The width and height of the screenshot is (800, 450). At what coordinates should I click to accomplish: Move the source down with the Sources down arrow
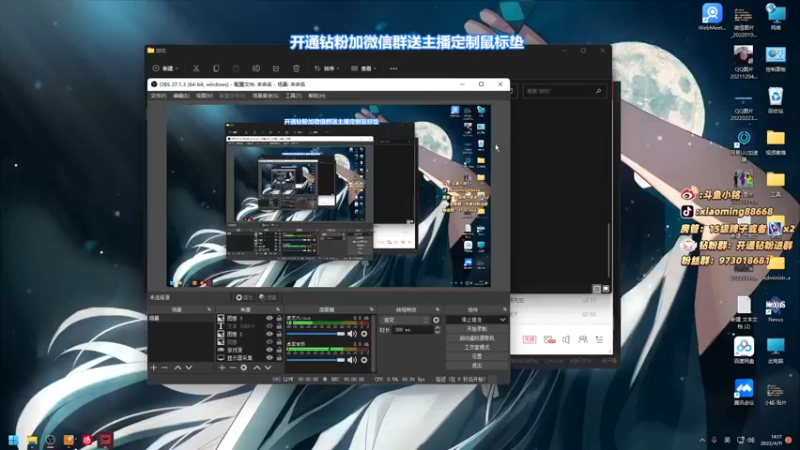268,367
